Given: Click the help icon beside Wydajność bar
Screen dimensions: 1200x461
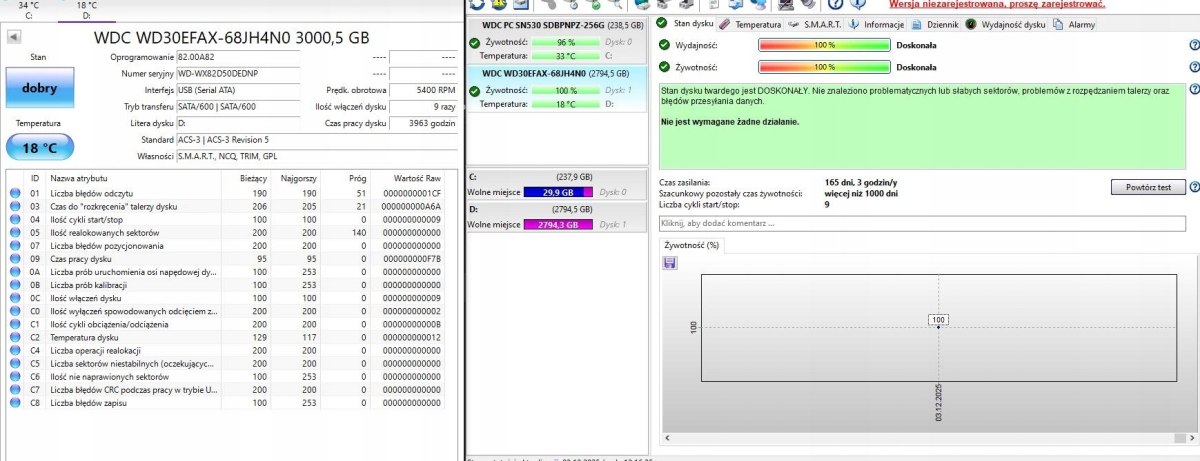Looking at the screenshot, I should pyautogui.click(x=1193, y=46).
